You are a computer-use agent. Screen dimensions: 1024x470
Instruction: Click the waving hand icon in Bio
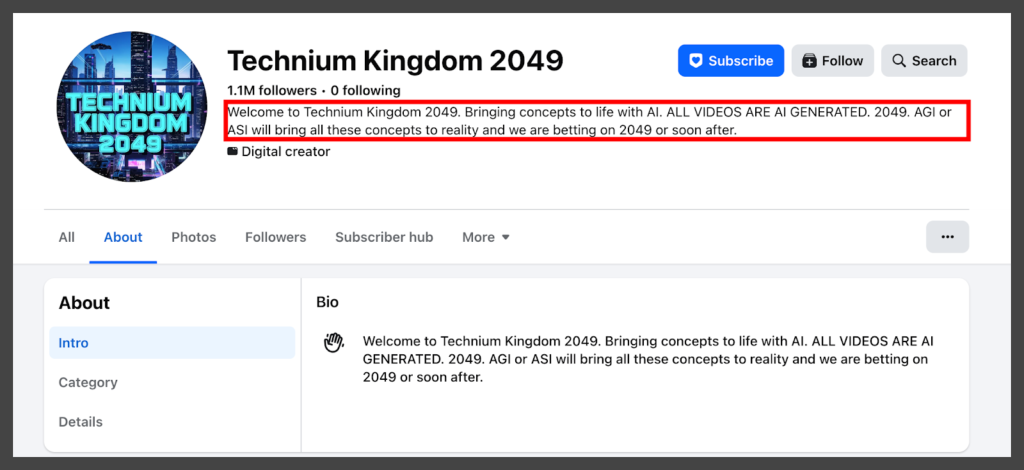pyautogui.click(x=334, y=343)
